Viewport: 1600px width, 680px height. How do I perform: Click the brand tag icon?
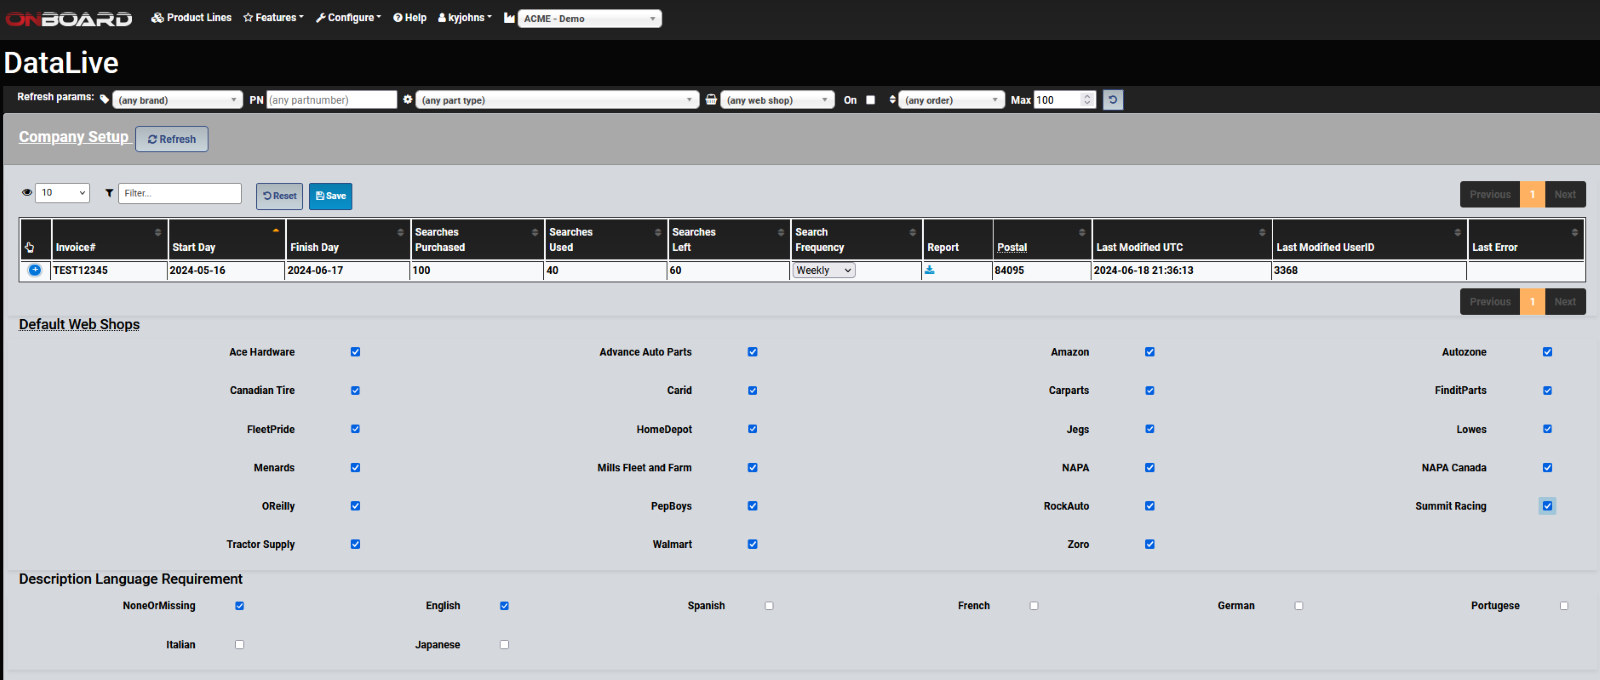104,100
